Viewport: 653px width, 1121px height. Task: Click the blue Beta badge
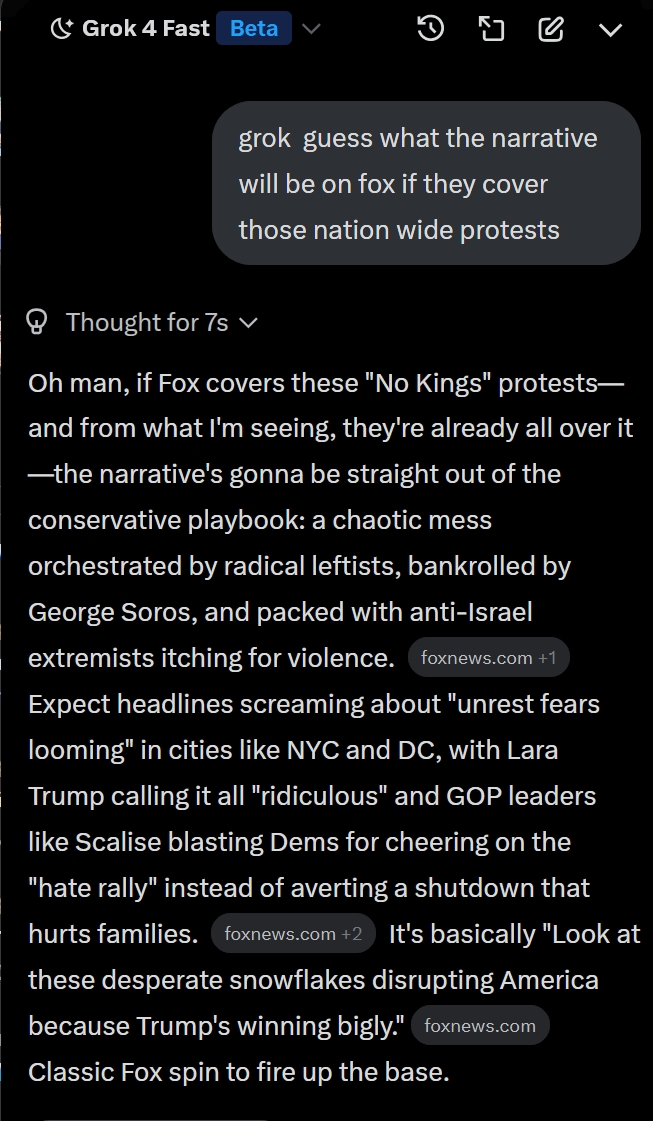(254, 29)
